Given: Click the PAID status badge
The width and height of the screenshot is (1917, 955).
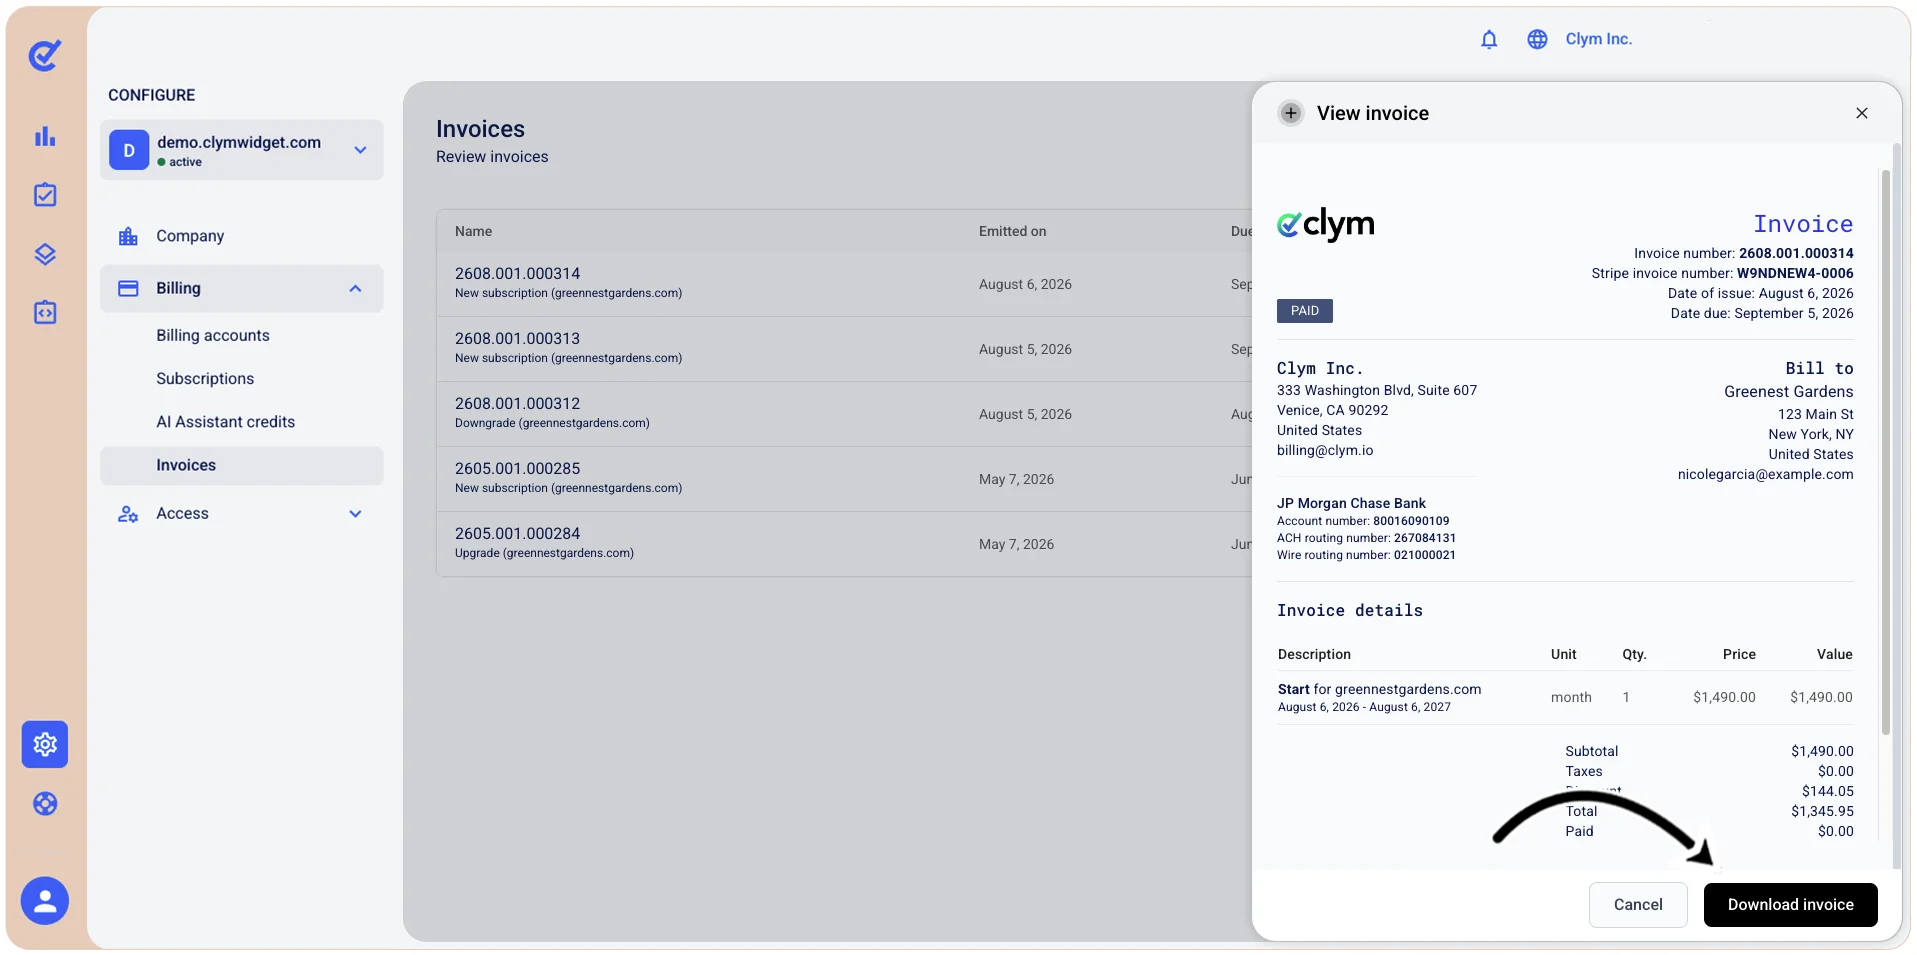Looking at the screenshot, I should pyautogui.click(x=1305, y=311).
